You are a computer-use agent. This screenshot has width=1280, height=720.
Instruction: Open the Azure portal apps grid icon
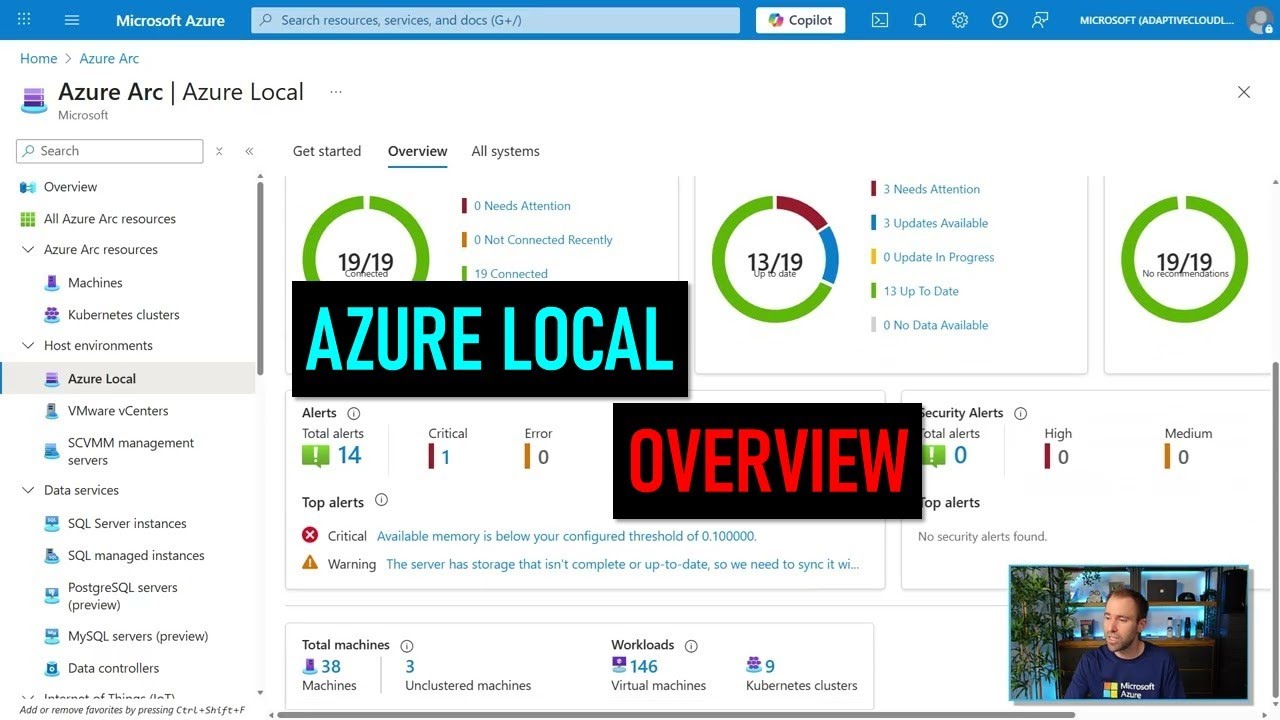point(24,20)
